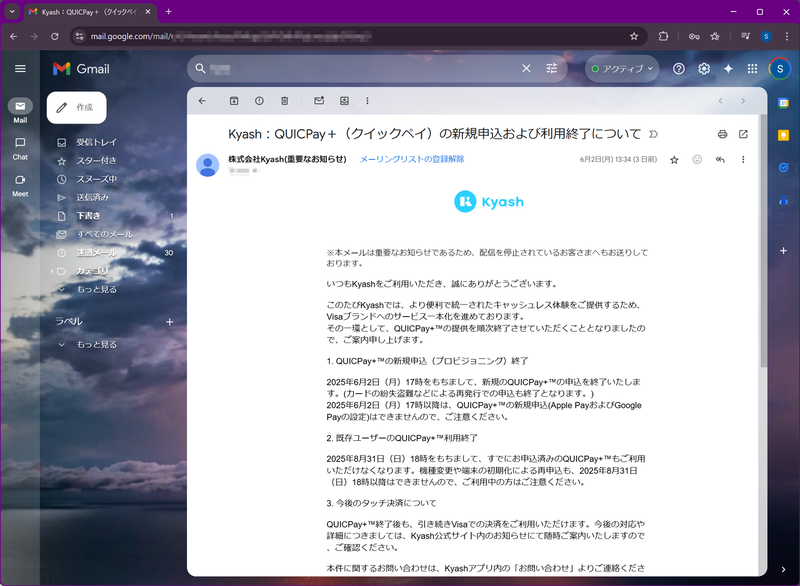This screenshot has width=800, height=586.
Task: Collapse the side panel with the bottom arrow
Action: tap(784, 570)
